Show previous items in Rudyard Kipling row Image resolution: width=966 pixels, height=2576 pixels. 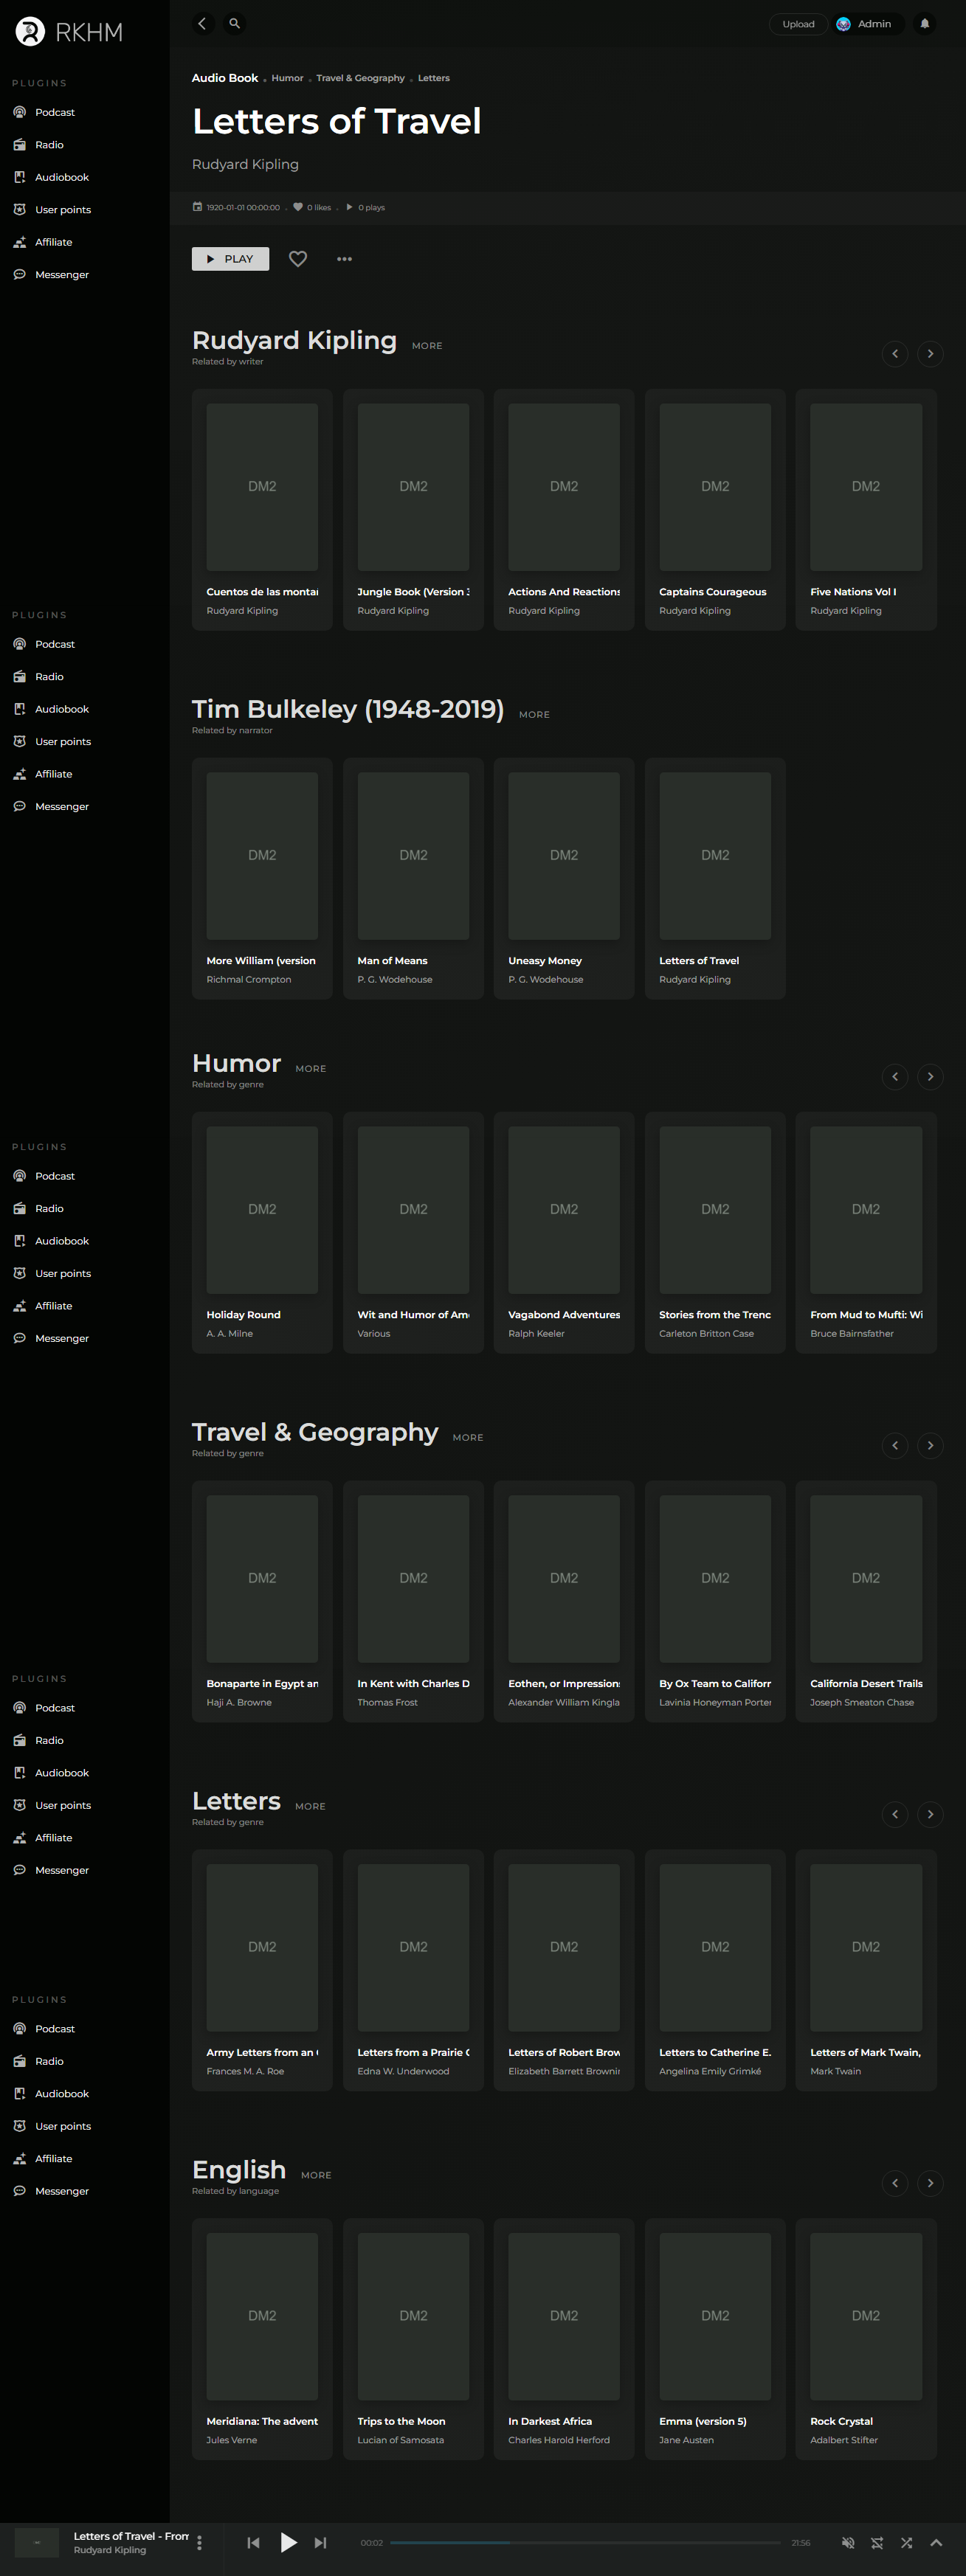tap(895, 354)
